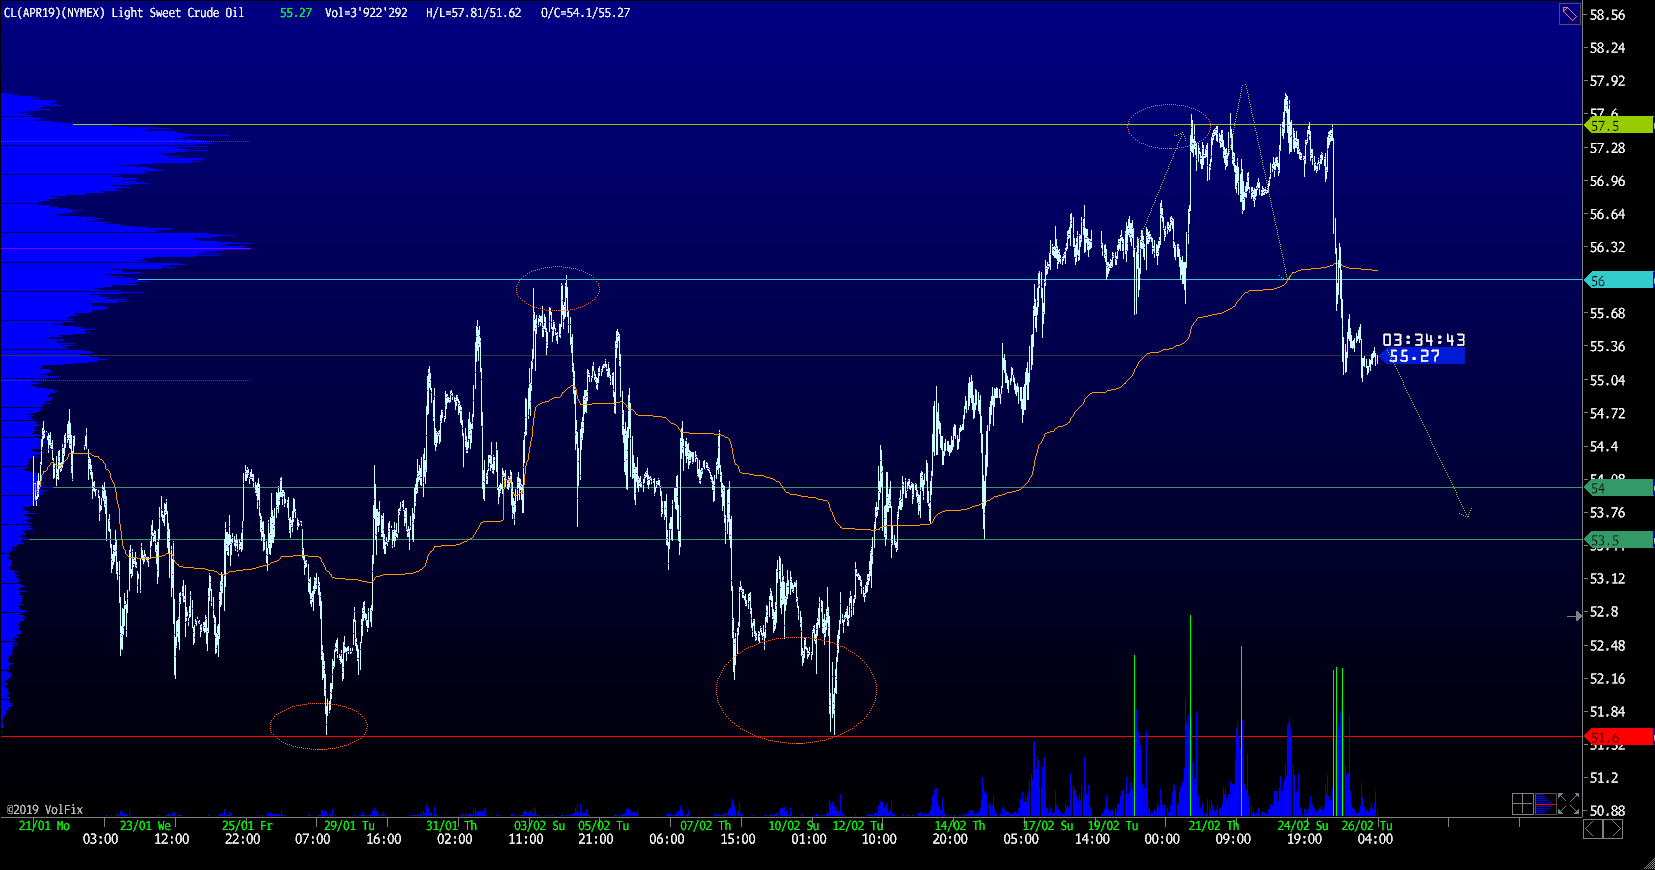Click the yellow projection arrowhead near 53.76
Screen dimensions: 1655x870
(1467, 514)
